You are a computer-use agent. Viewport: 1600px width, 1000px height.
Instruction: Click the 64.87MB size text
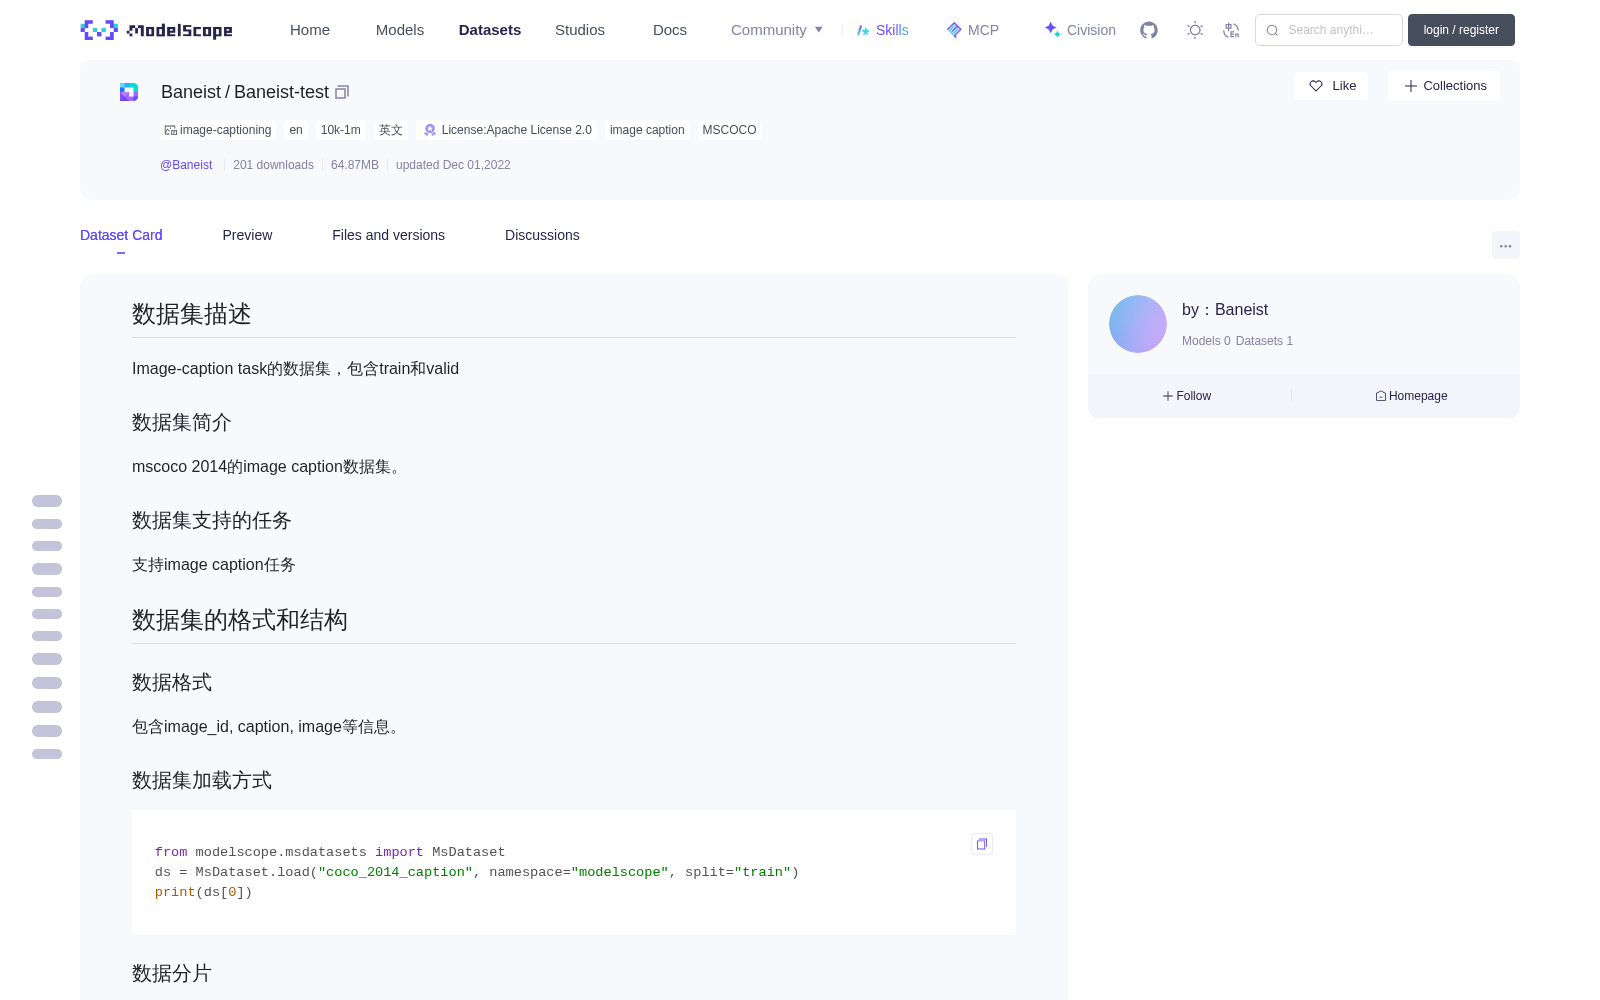pyautogui.click(x=355, y=165)
